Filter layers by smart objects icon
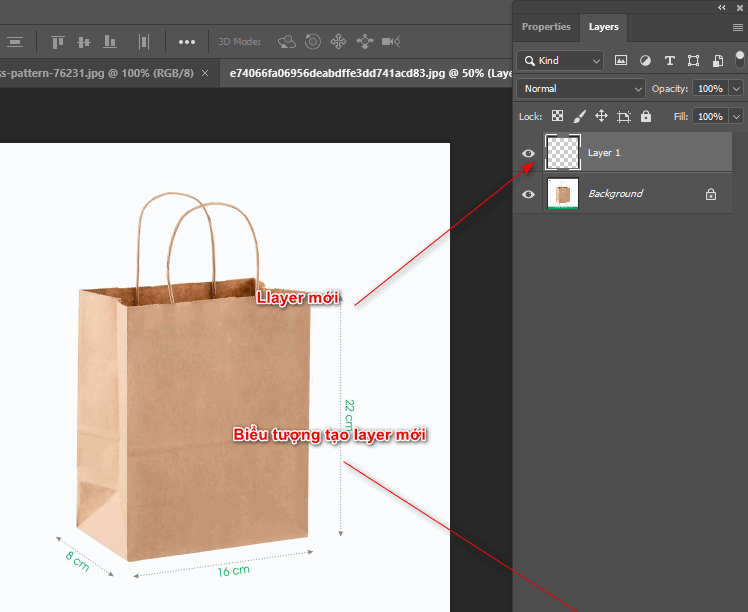This screenshot has width=748, height=612. click(717, 60)
